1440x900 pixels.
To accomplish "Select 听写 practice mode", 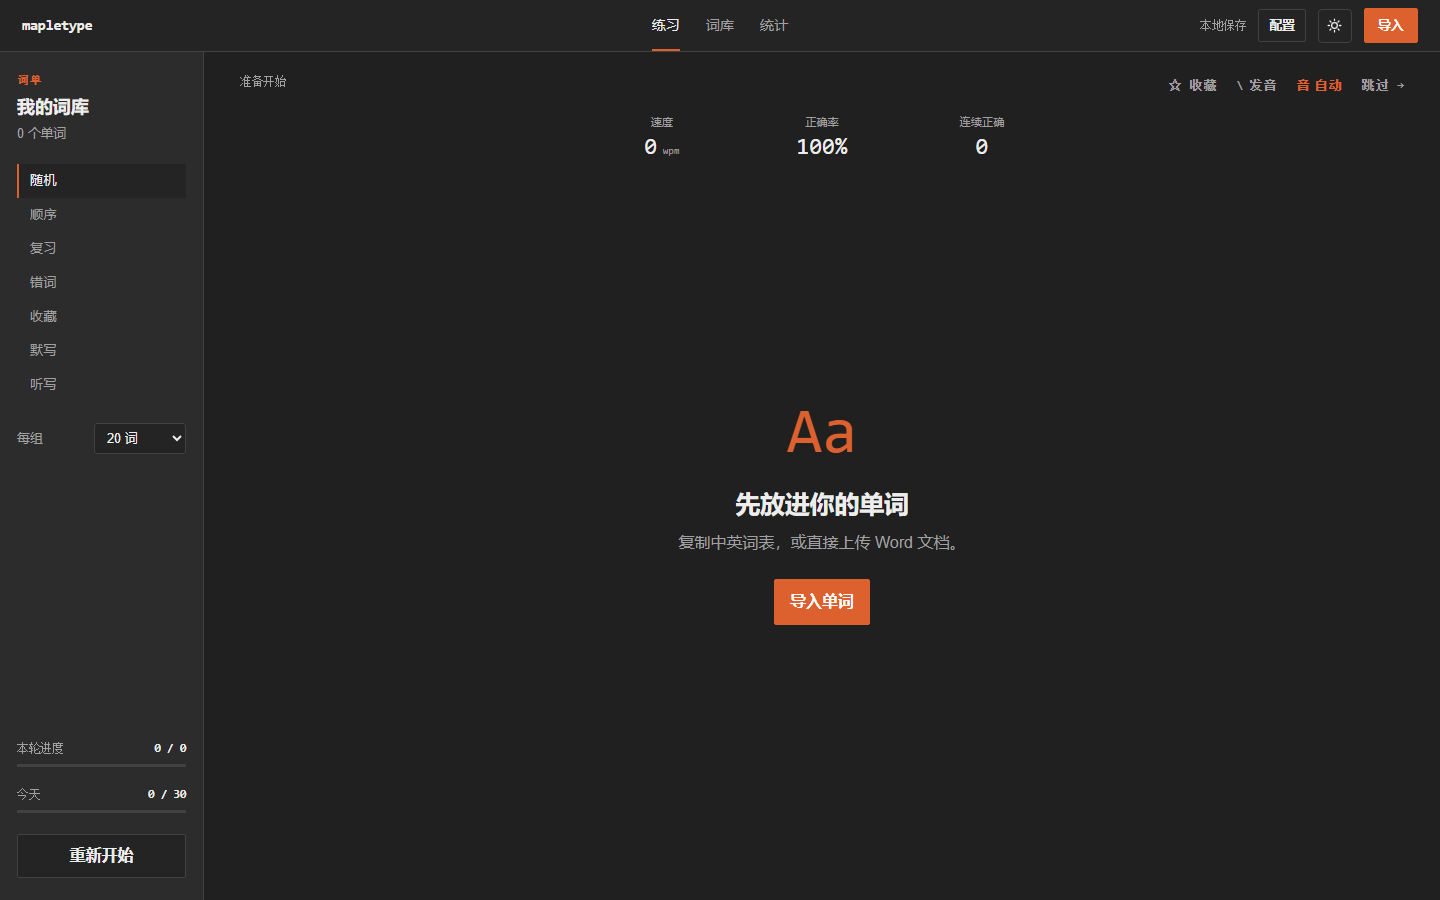I will 101,385.
